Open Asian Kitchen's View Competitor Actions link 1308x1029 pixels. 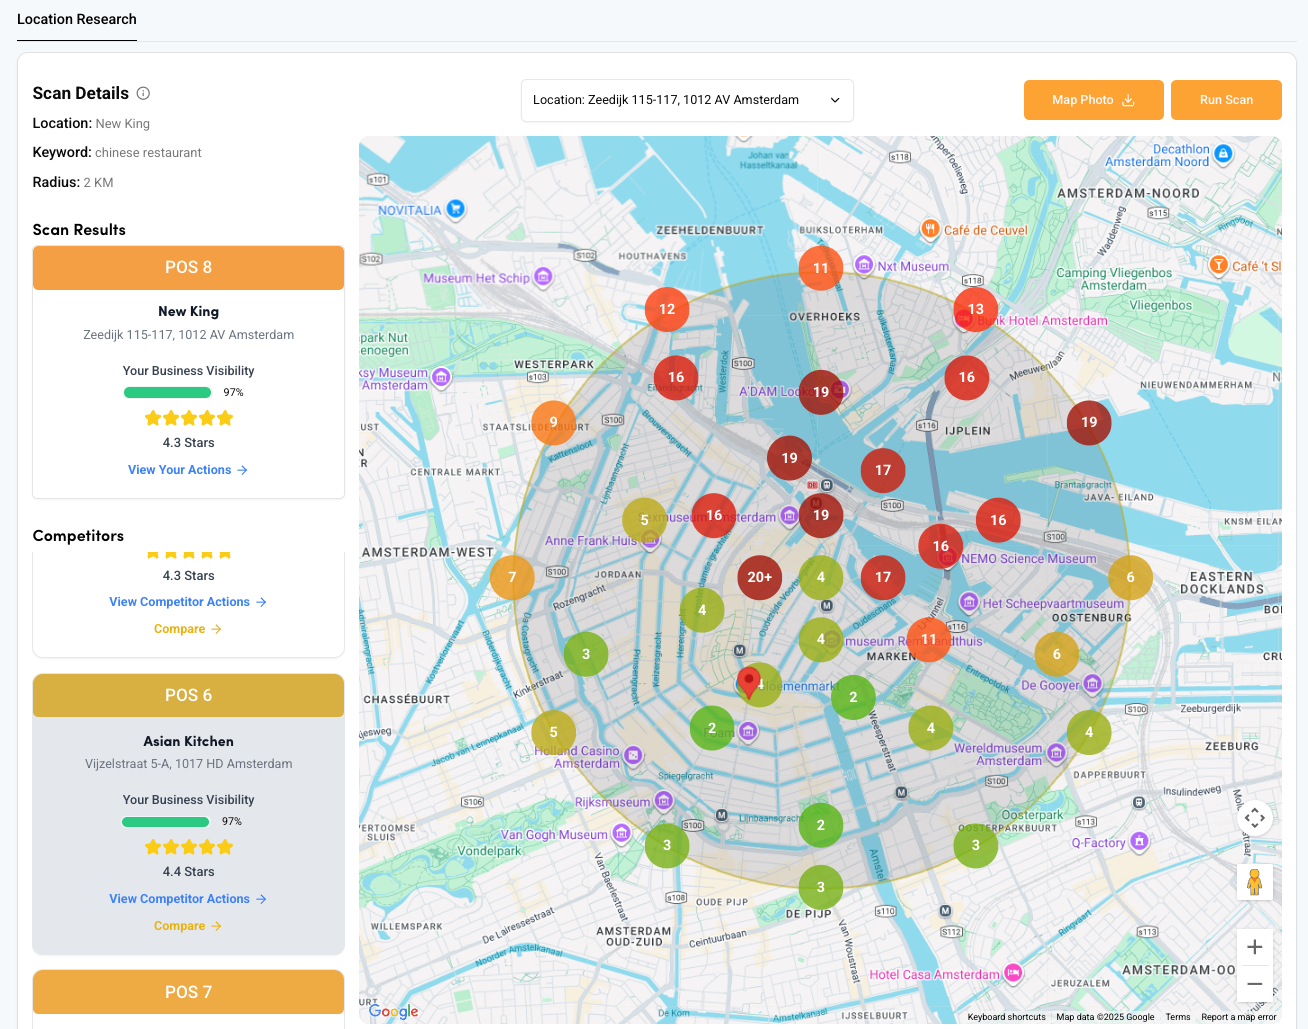[x=187, y=899]
